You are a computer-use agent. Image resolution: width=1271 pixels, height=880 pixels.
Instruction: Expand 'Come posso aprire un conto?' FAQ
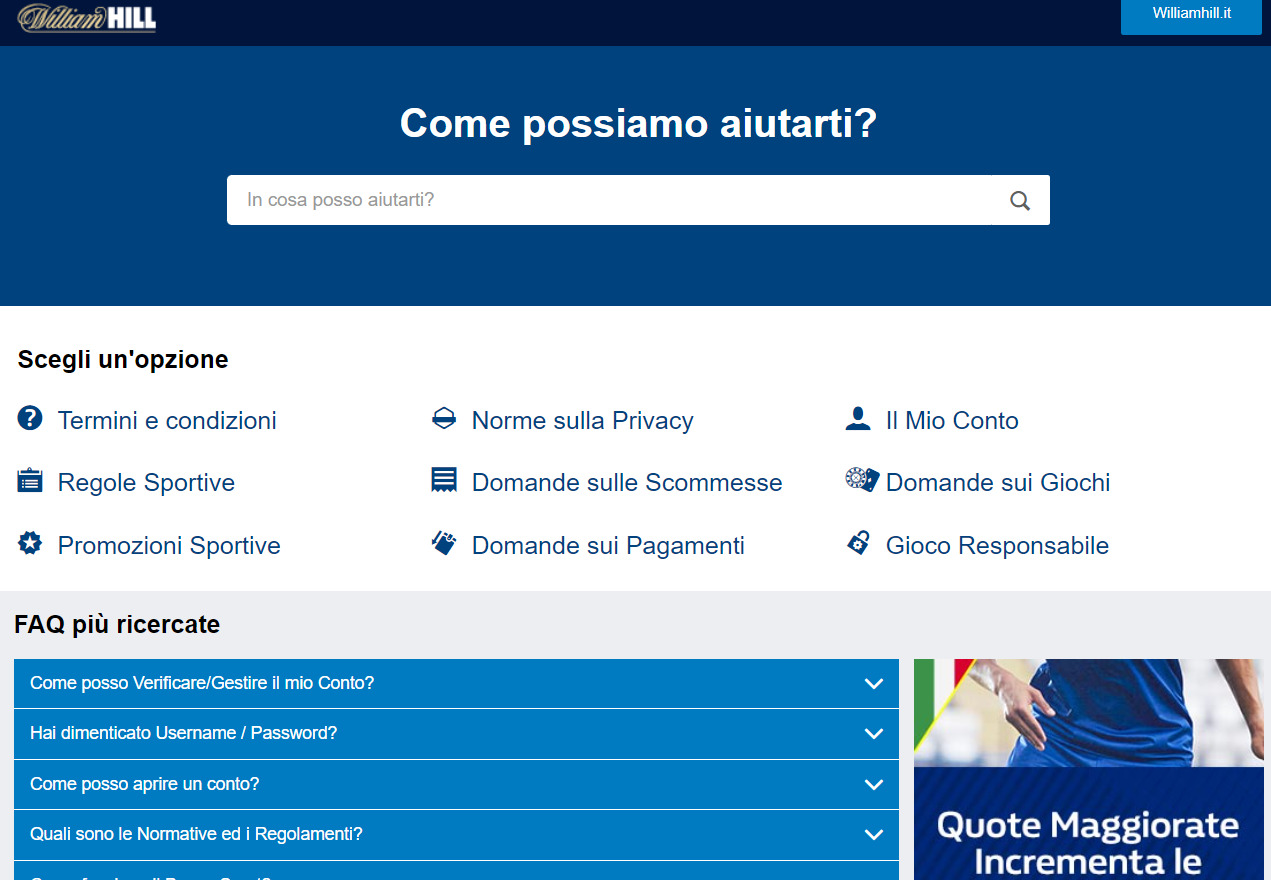456,785
